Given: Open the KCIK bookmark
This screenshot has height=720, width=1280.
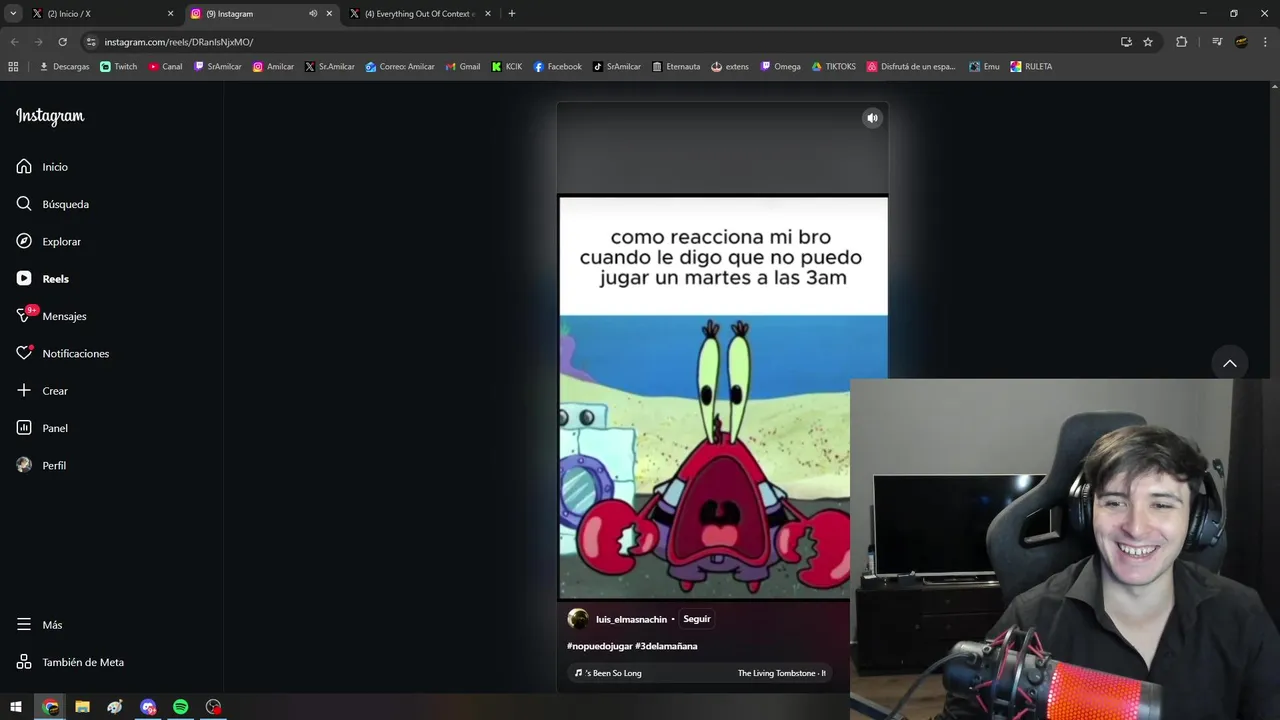Looking at the screenshot, I should [507, 67].
